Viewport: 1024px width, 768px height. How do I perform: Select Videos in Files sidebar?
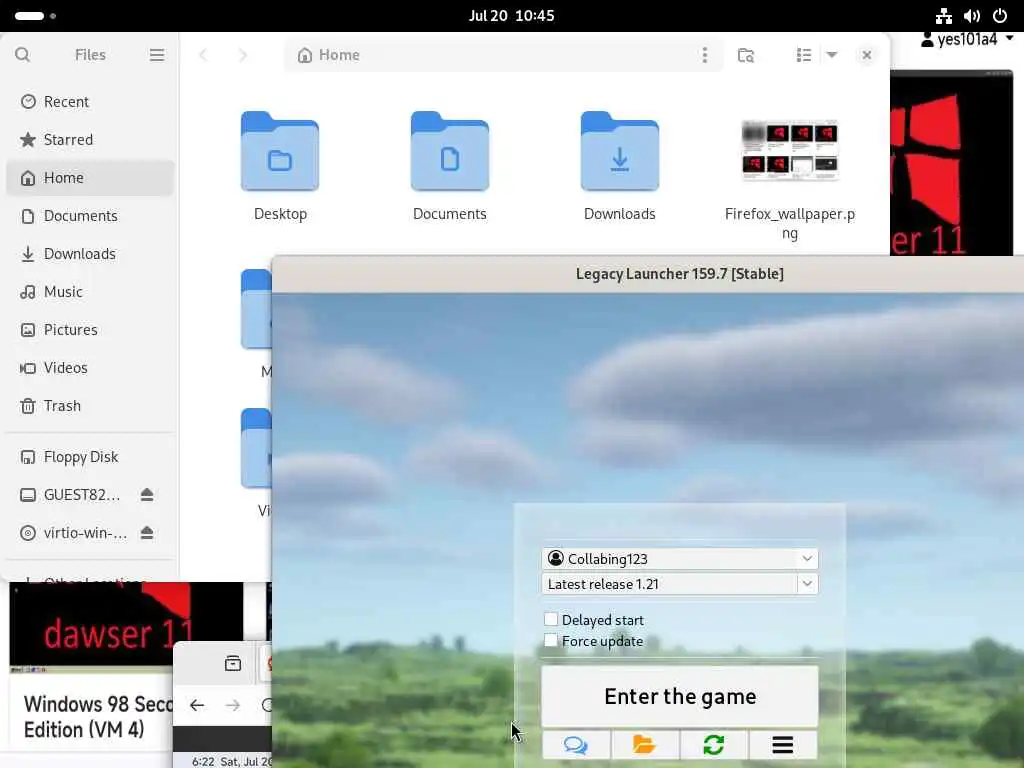point(90,368)
